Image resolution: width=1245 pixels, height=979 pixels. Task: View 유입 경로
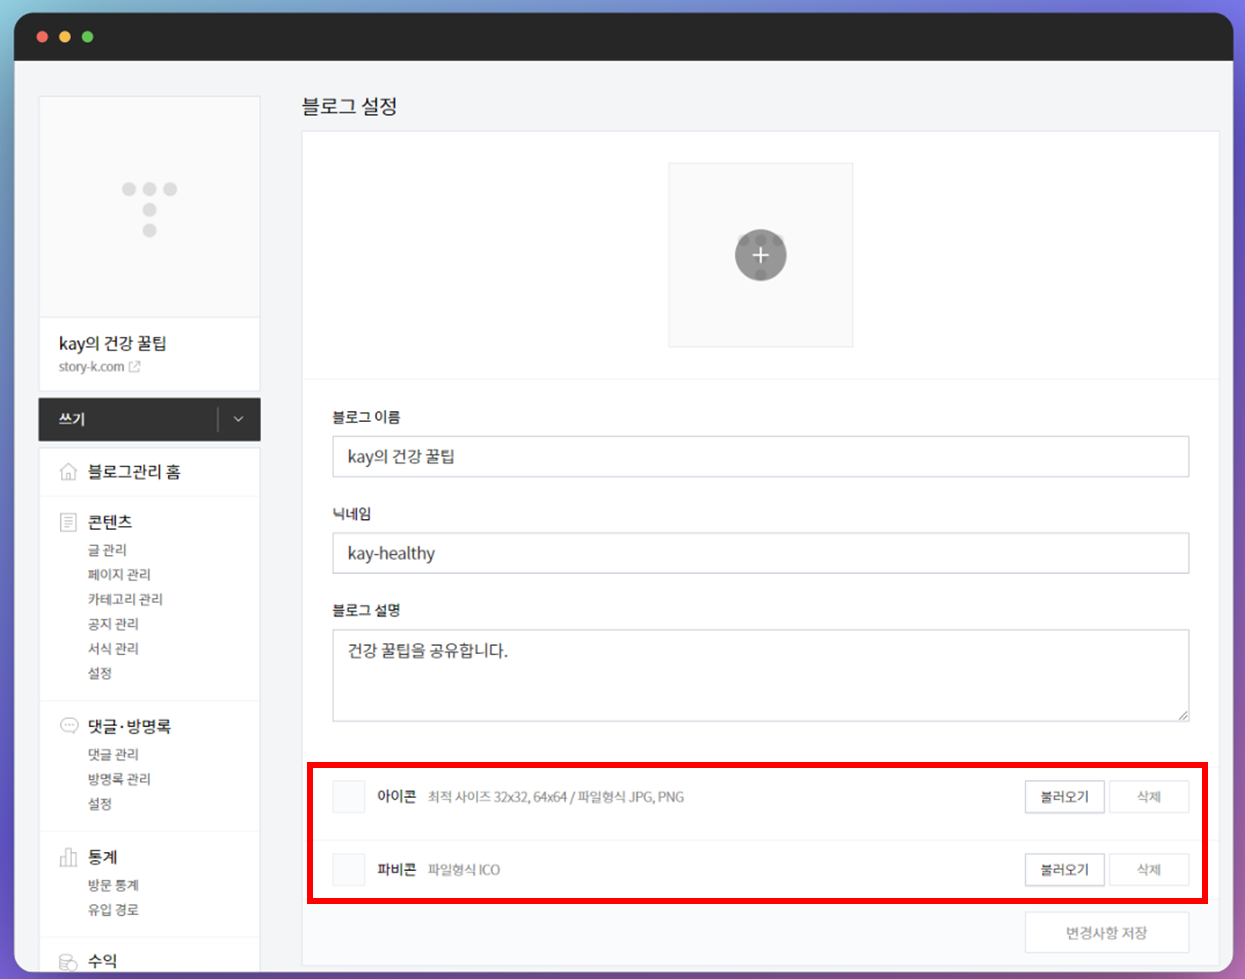point(113,910)
